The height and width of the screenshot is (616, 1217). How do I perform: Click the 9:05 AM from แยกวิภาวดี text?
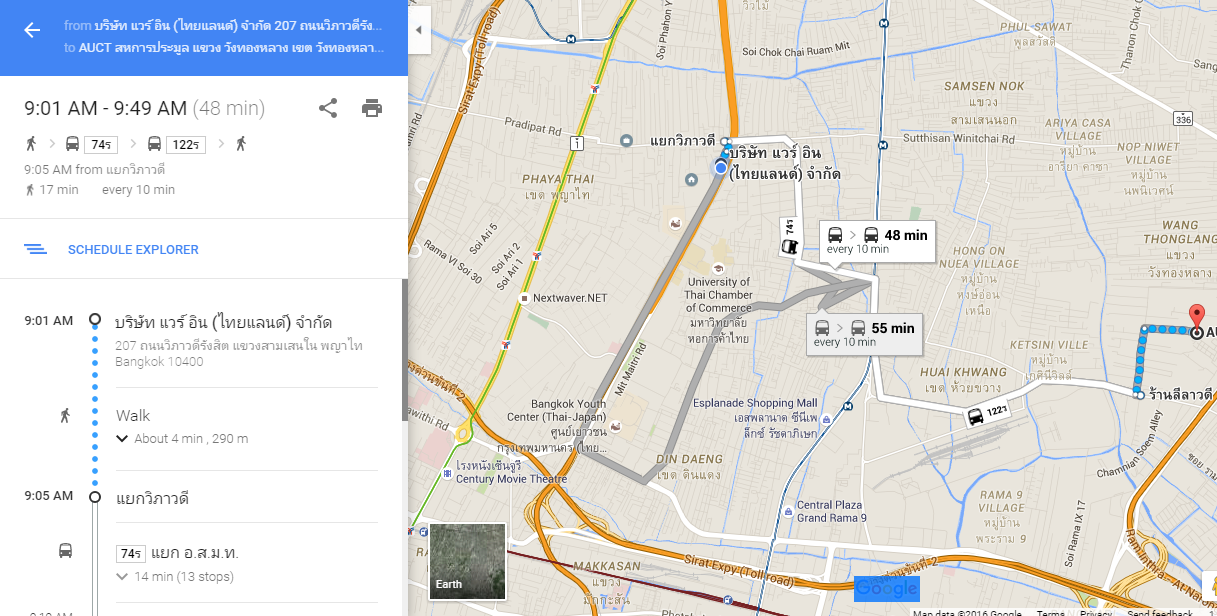[x=94, y=170]
